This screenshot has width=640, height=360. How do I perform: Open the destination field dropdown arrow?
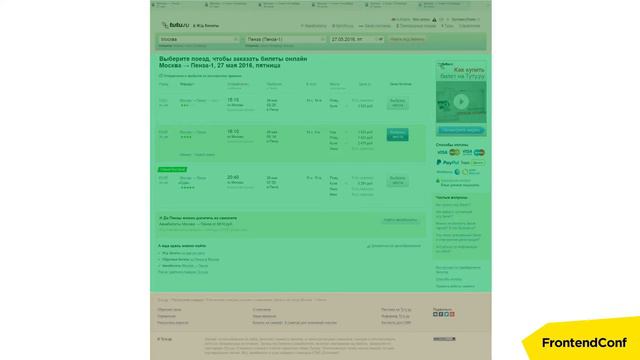[322, 39]
